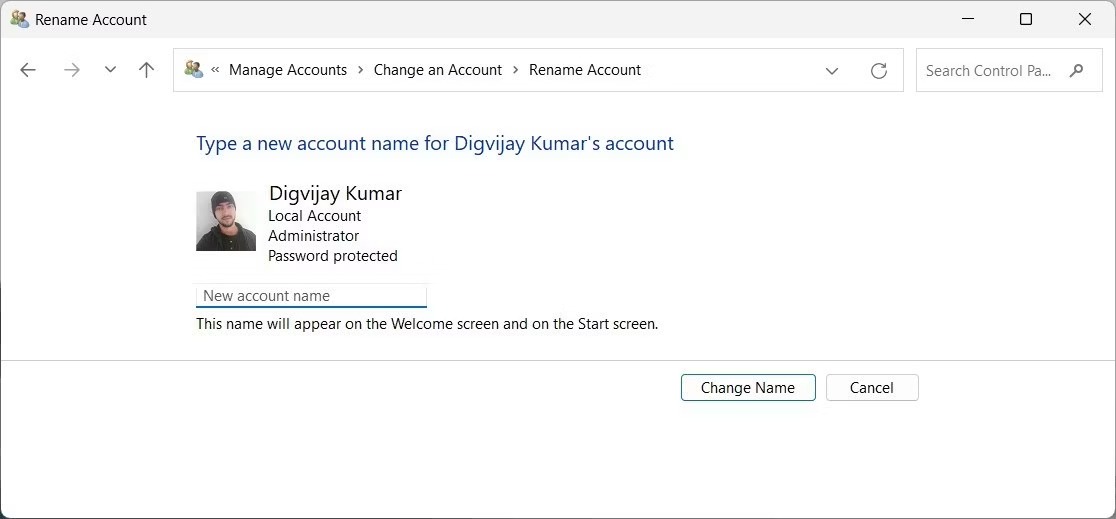Close the Rename Account window

tap(1085, 19)
